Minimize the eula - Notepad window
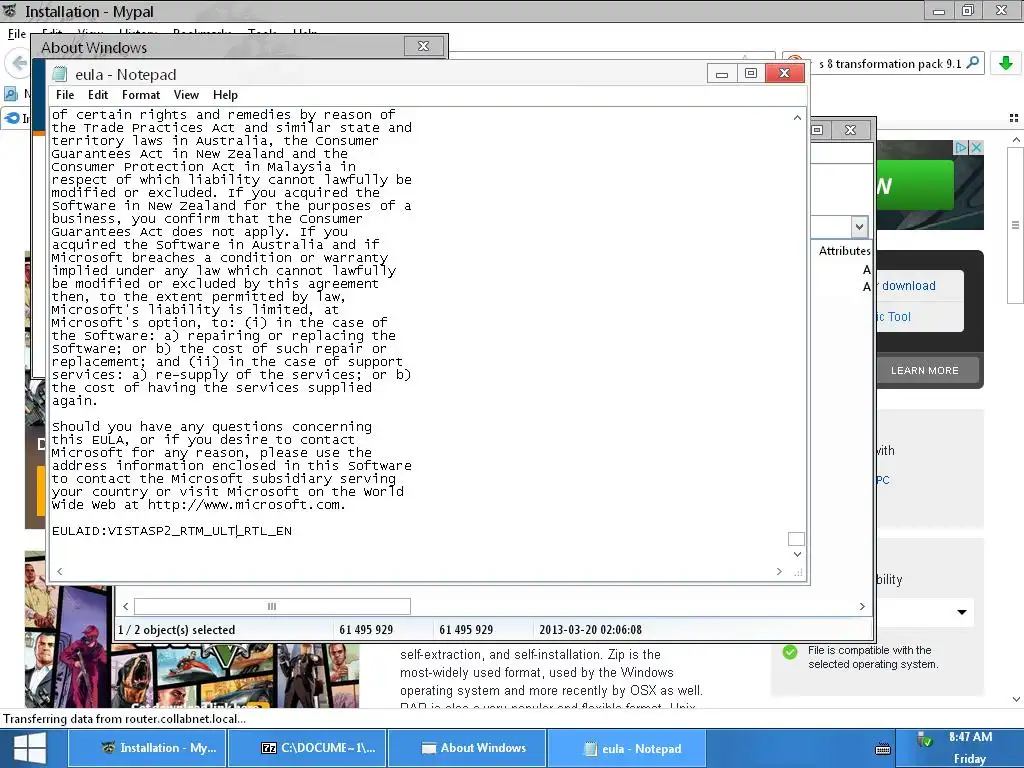This screenshot has width=1024, height=768. click(x=722, y=74)
